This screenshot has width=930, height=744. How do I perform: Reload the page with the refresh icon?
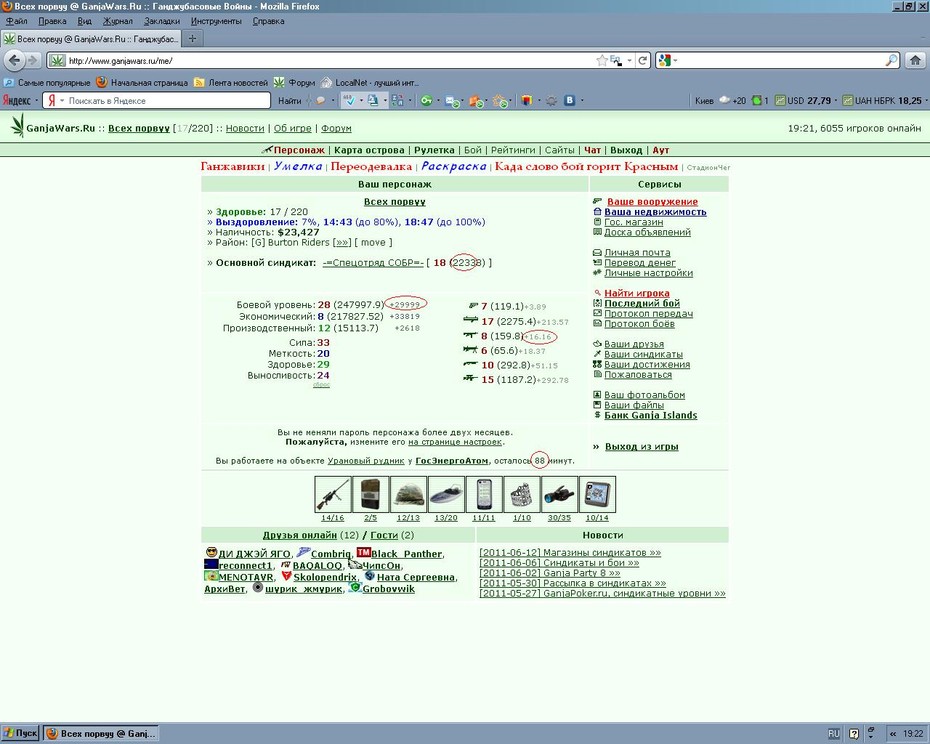(642, 61)
